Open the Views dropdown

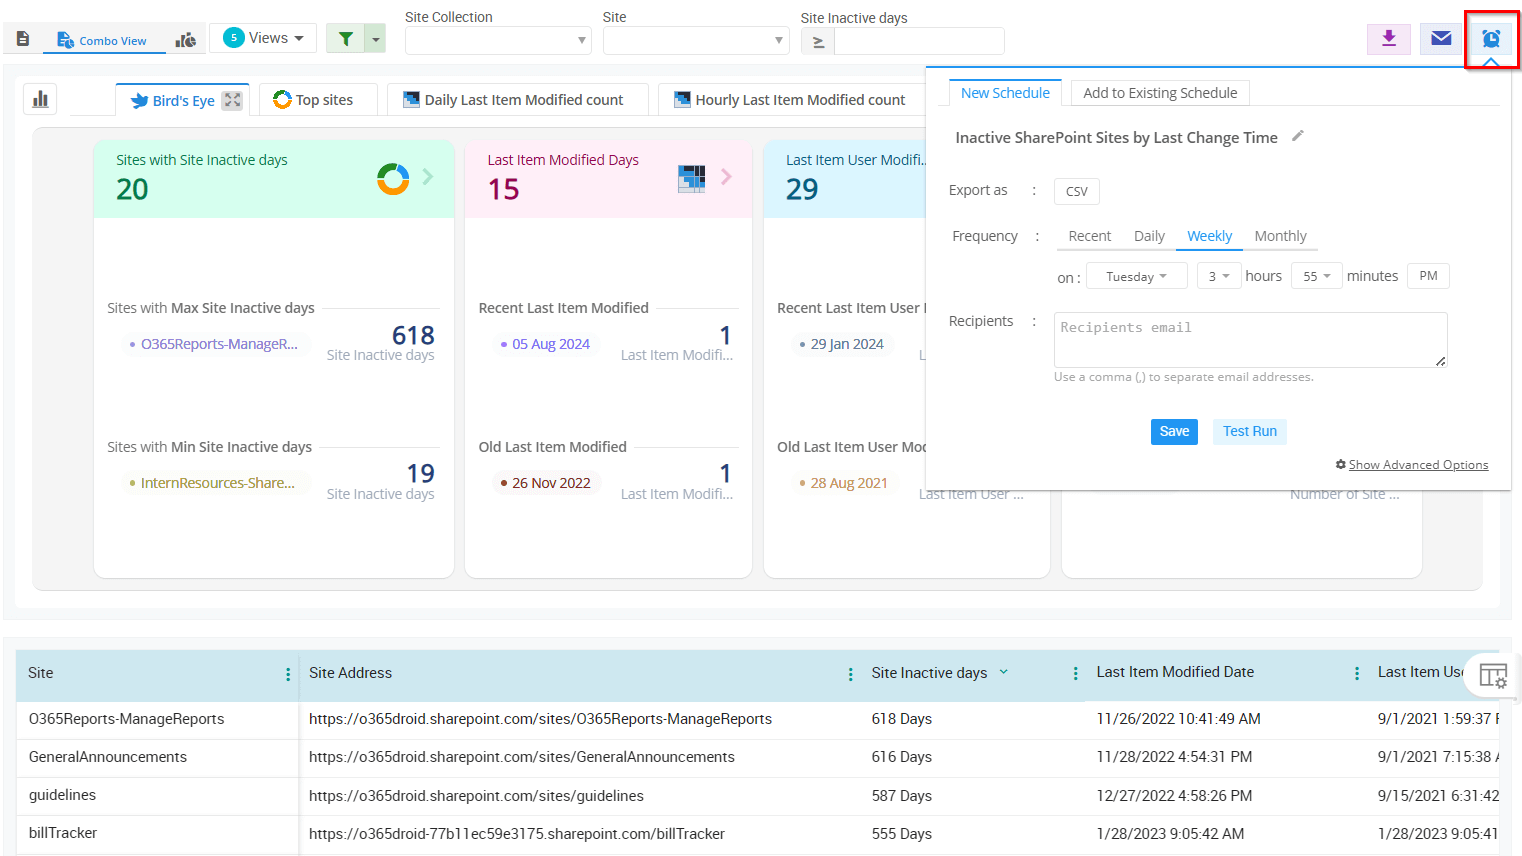point(262,37)
